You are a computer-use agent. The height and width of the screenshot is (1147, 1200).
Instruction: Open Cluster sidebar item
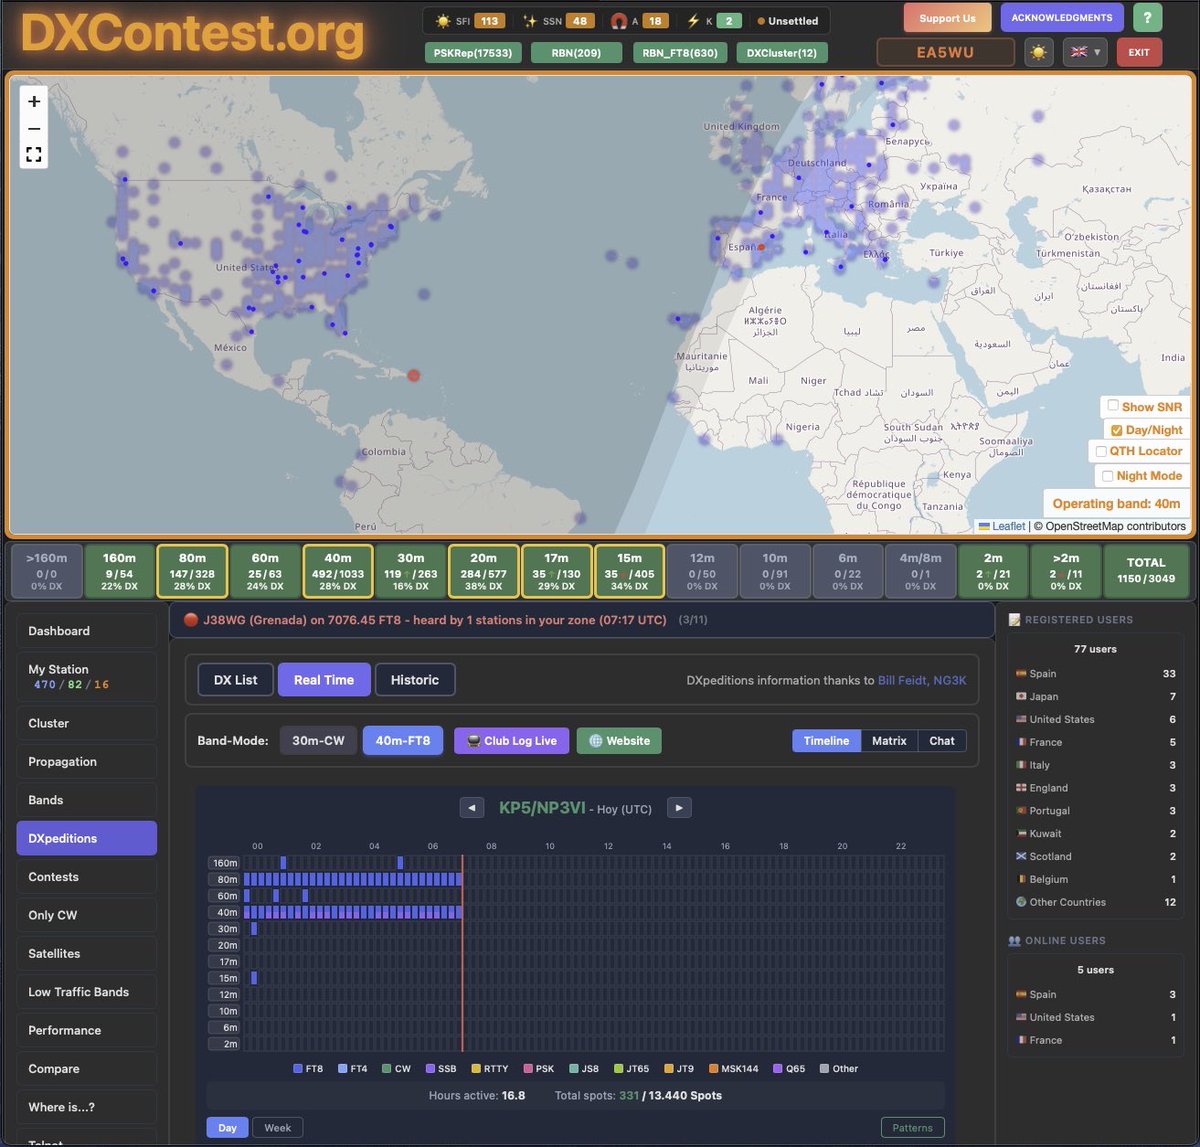[x=86, y=723]
